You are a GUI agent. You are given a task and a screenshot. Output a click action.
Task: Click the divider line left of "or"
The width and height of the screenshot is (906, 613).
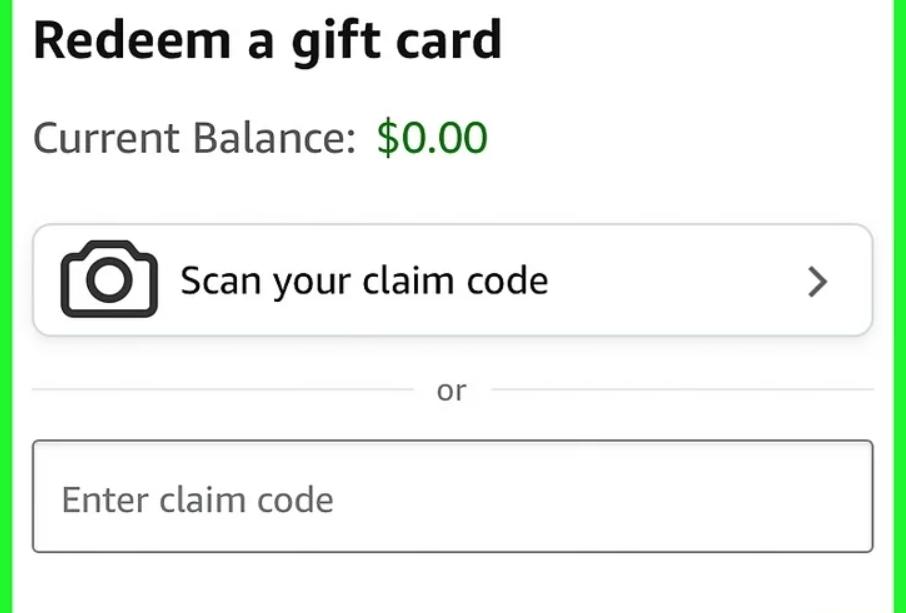pos(222,389)
